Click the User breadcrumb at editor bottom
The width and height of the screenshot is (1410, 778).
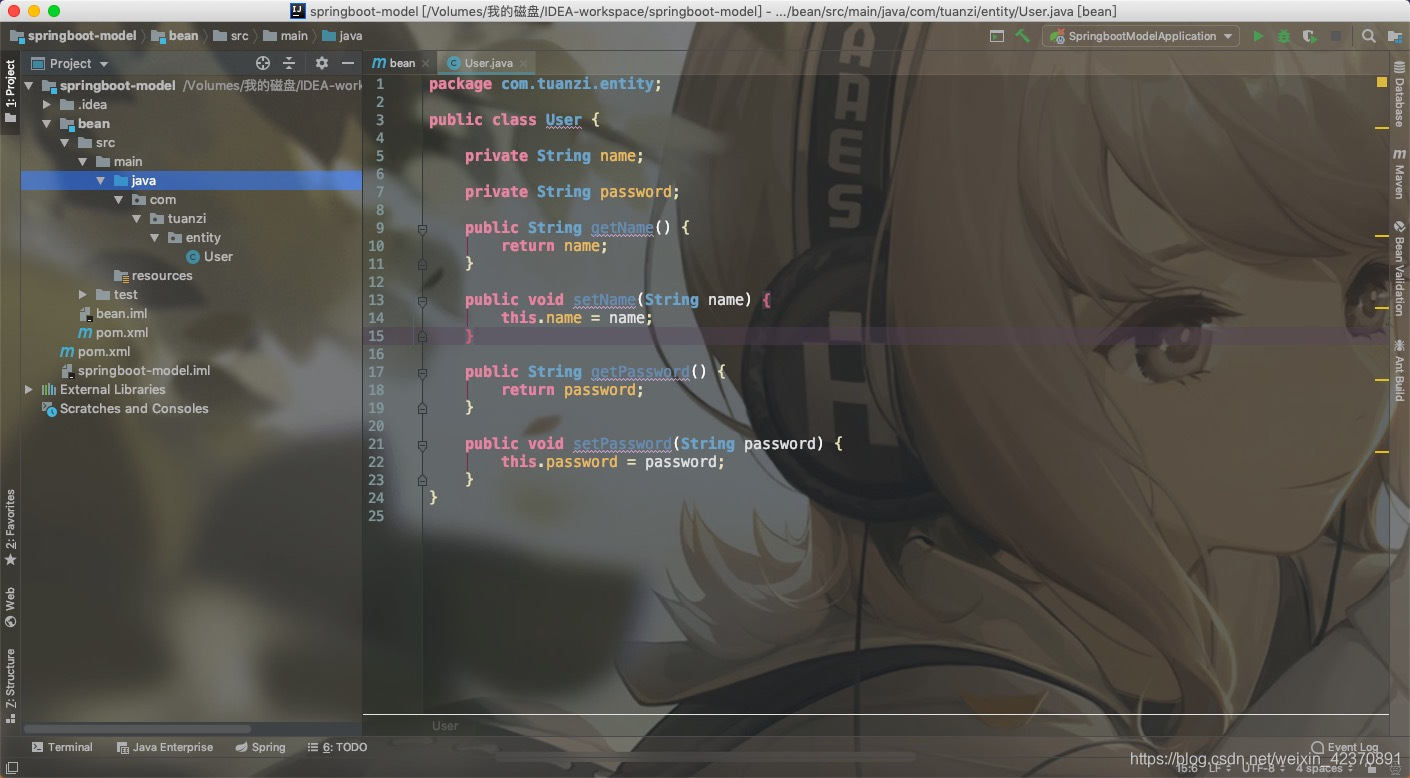point(445,726)
